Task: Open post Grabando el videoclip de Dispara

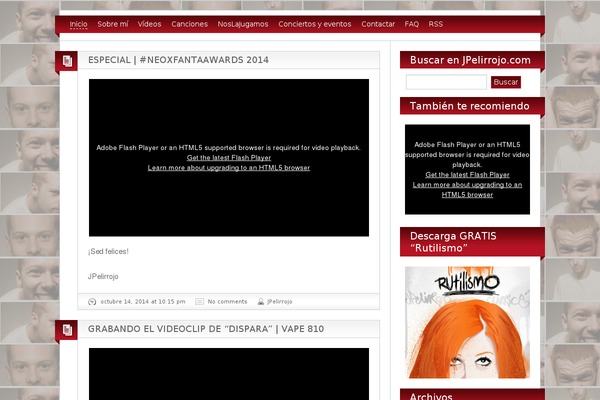Action: coord(206,329)
